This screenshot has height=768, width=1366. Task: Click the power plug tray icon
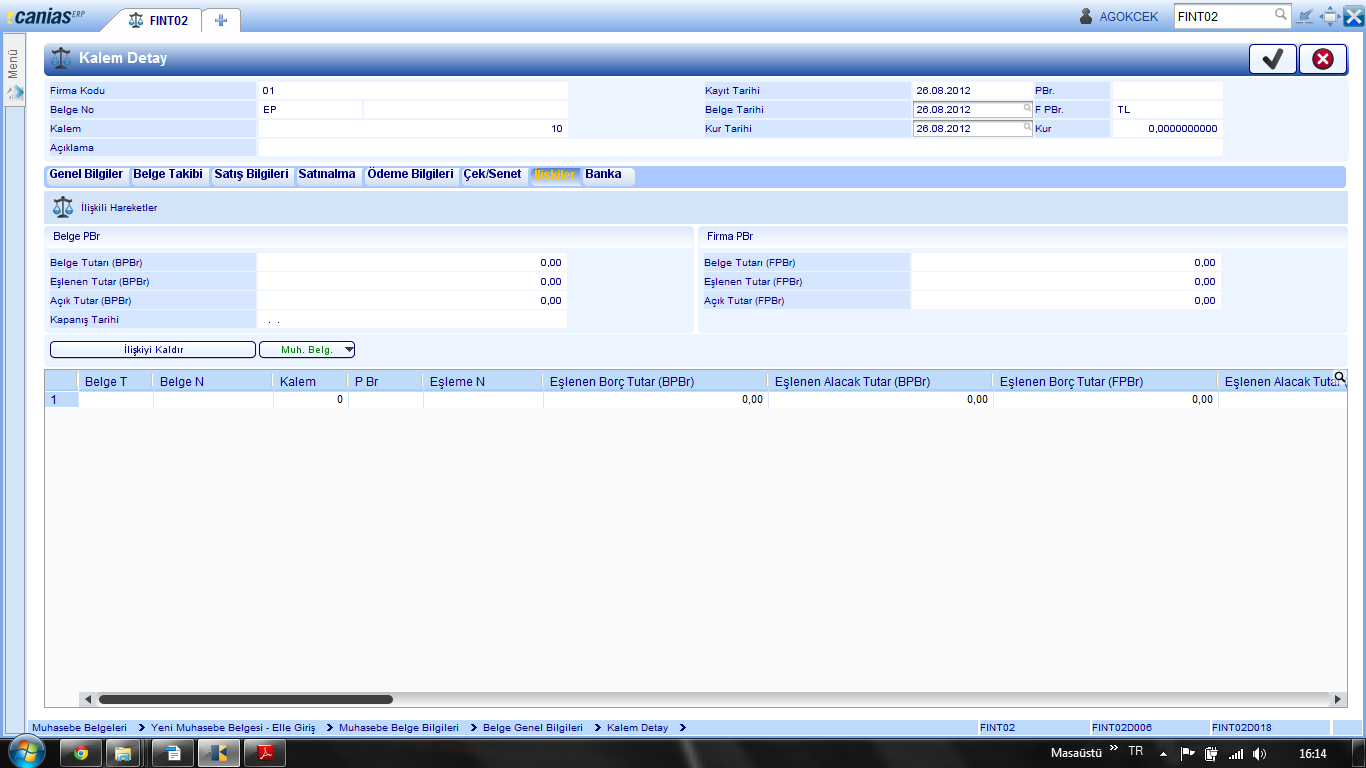coord(1211,753)
